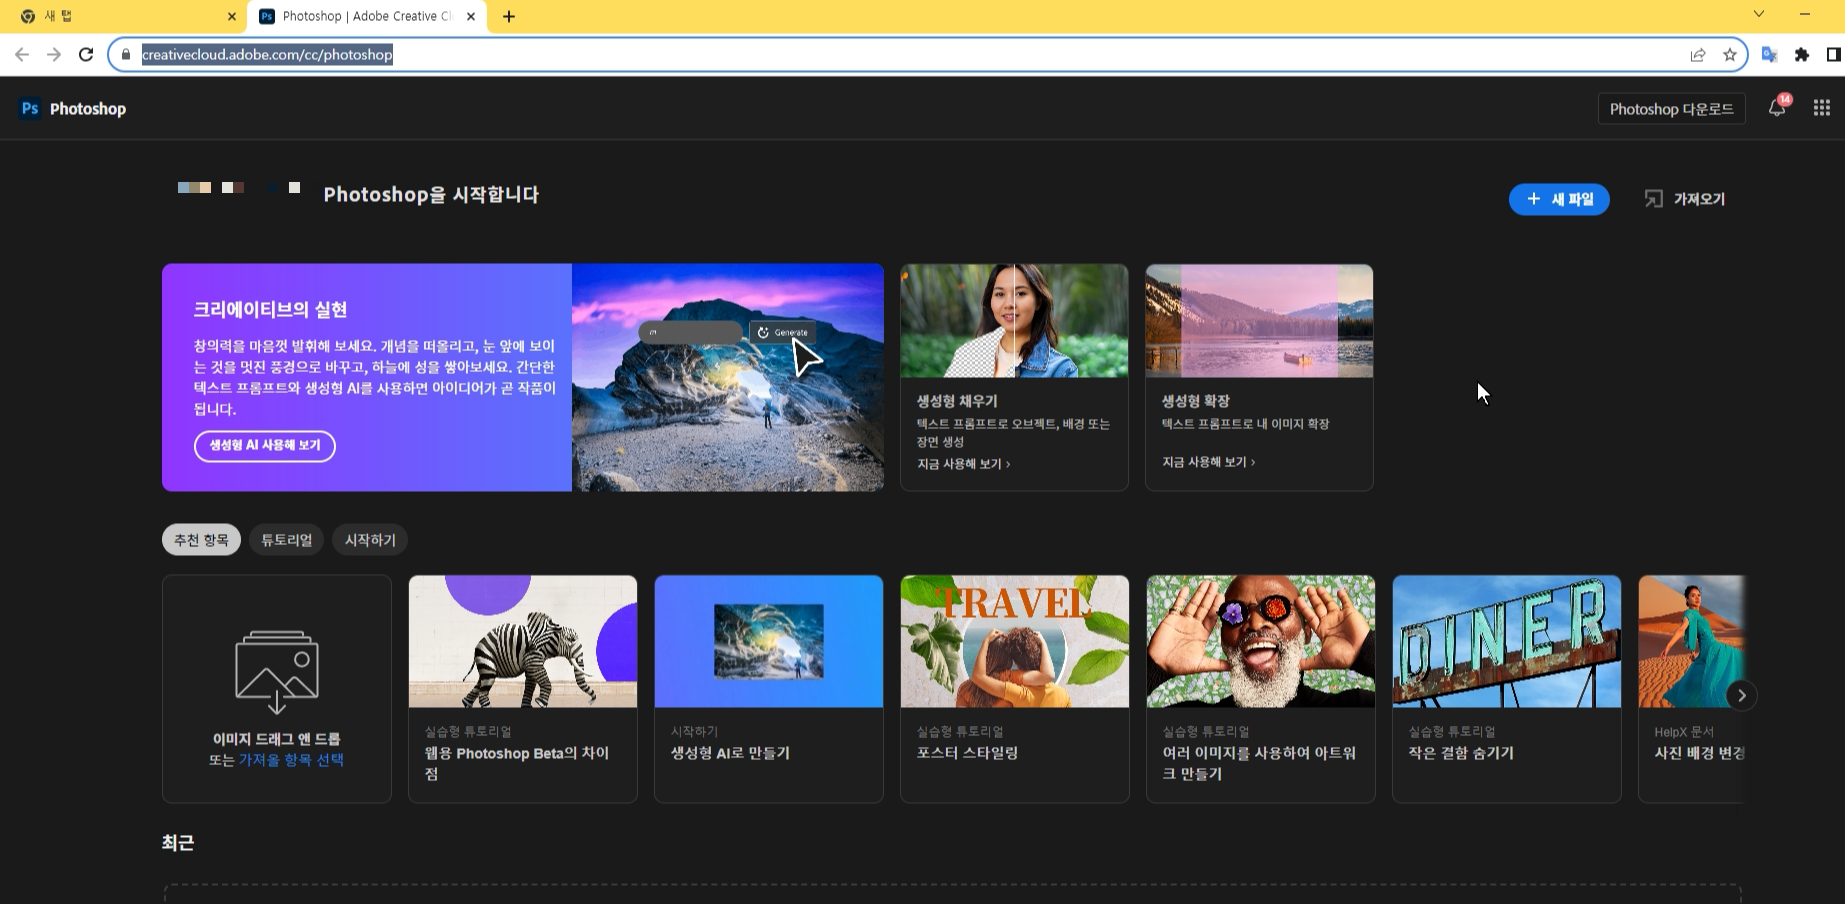Click the 가져오기 import icon
Screen dimensions: 1845x904
click(1655, 198)
